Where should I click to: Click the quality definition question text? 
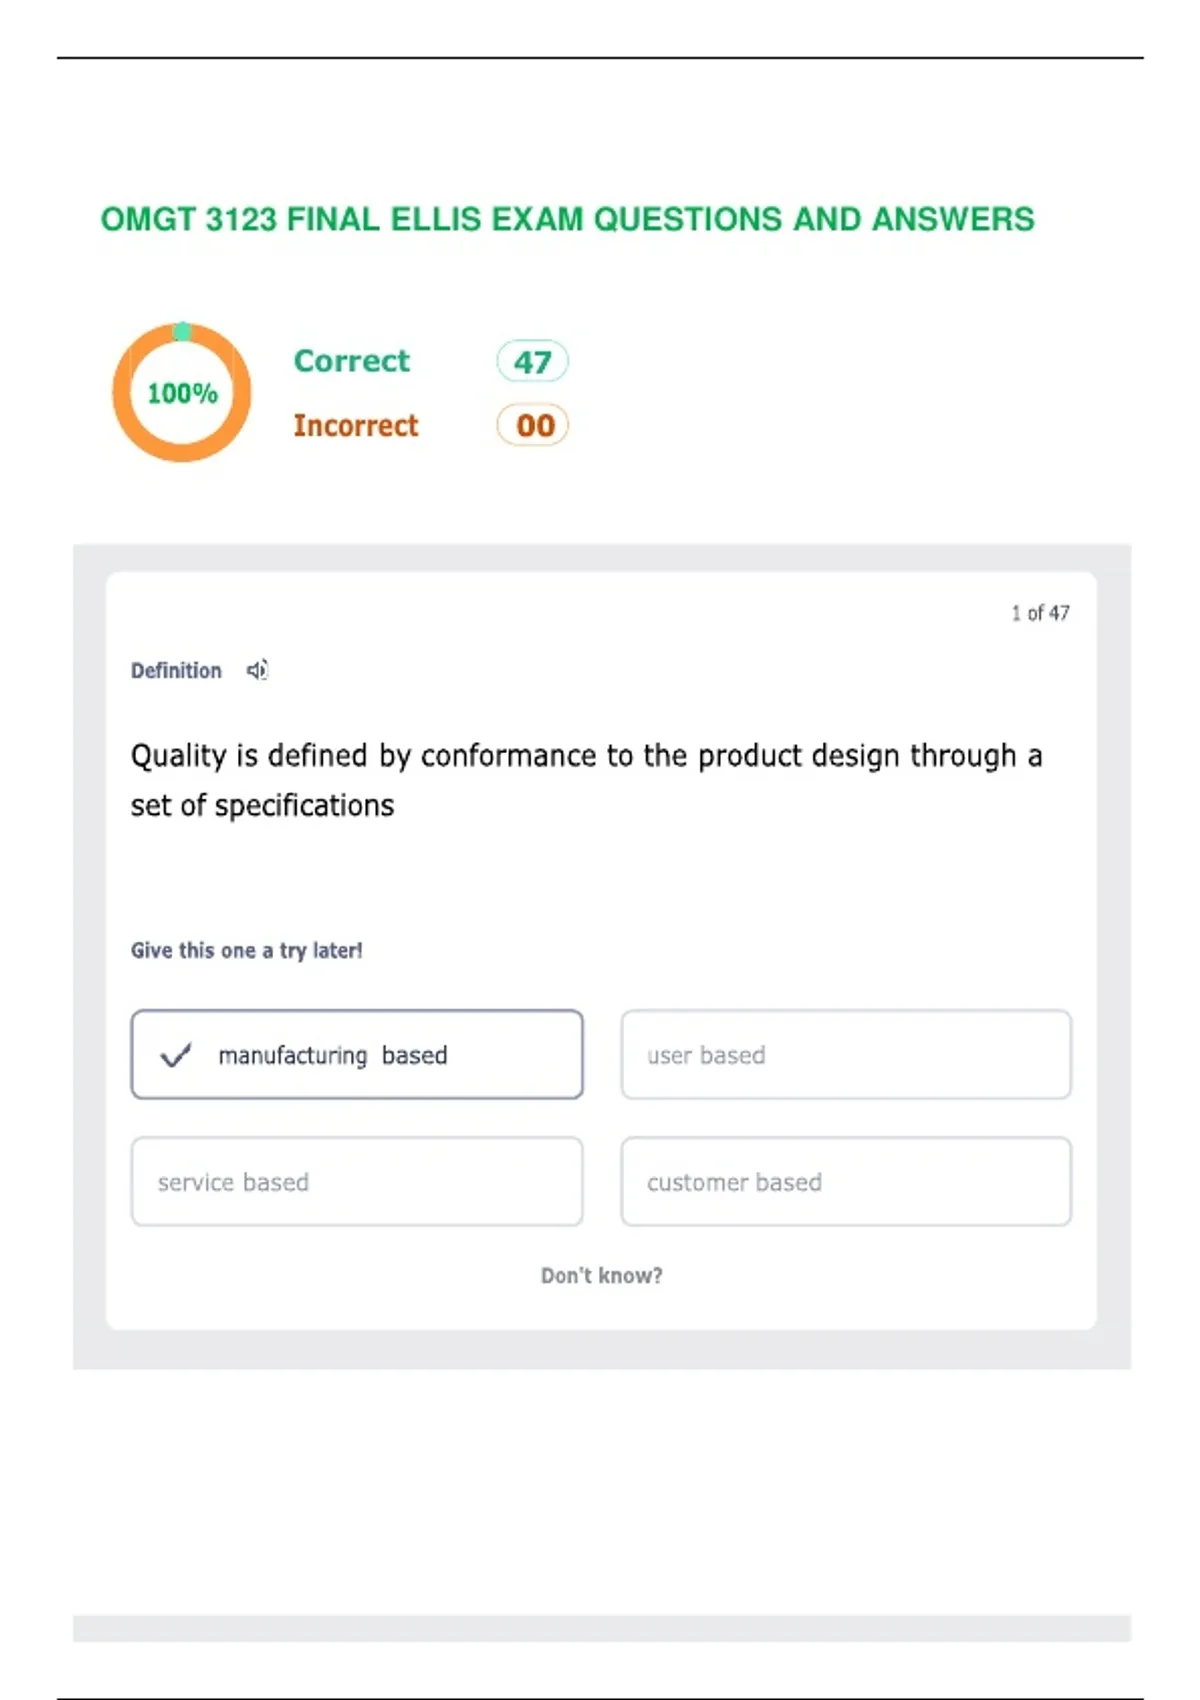(586, 780)
